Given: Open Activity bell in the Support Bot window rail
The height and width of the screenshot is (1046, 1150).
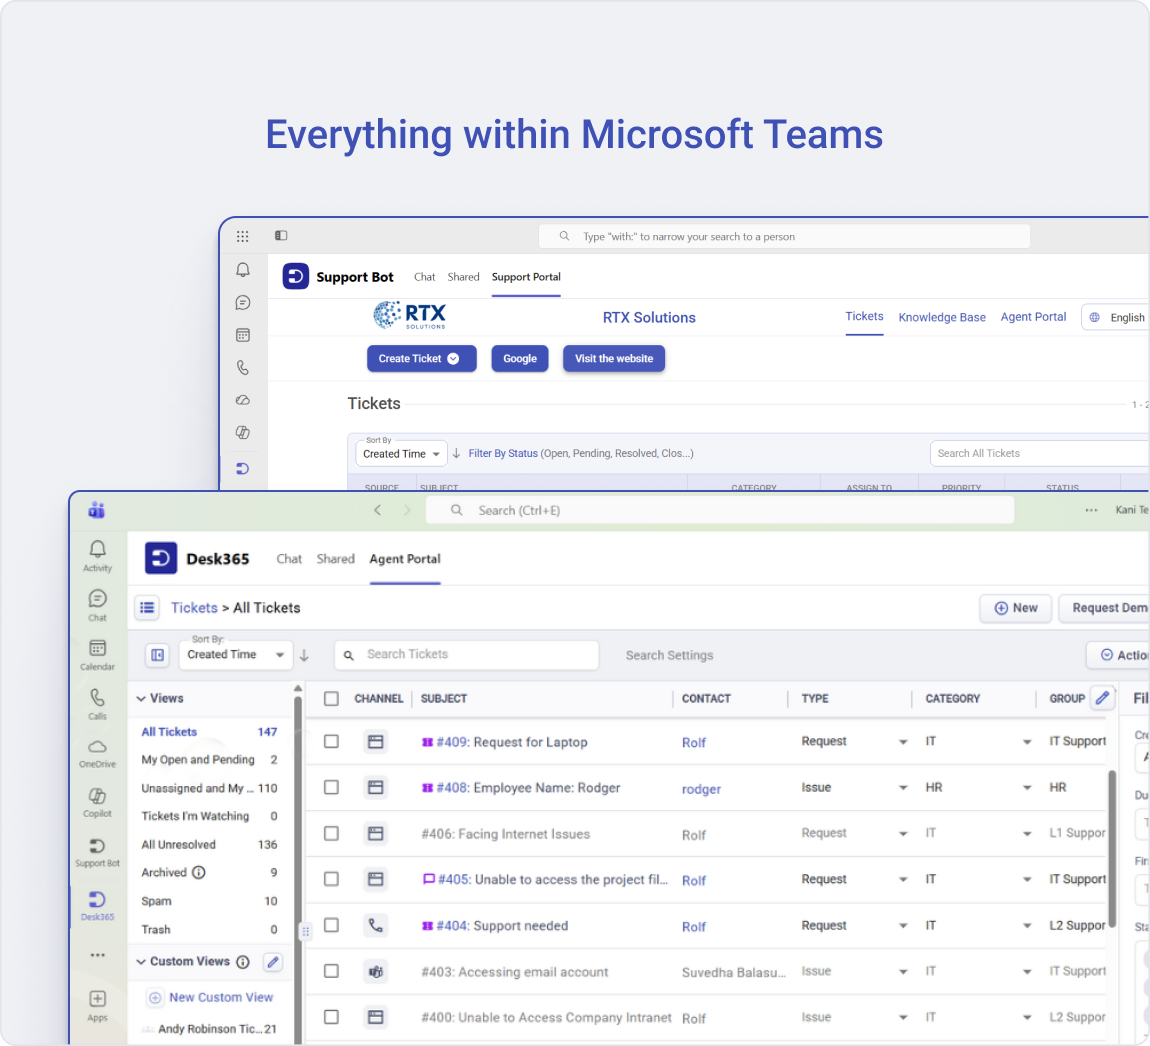Looking at the screenshot, I should point(243,270).
